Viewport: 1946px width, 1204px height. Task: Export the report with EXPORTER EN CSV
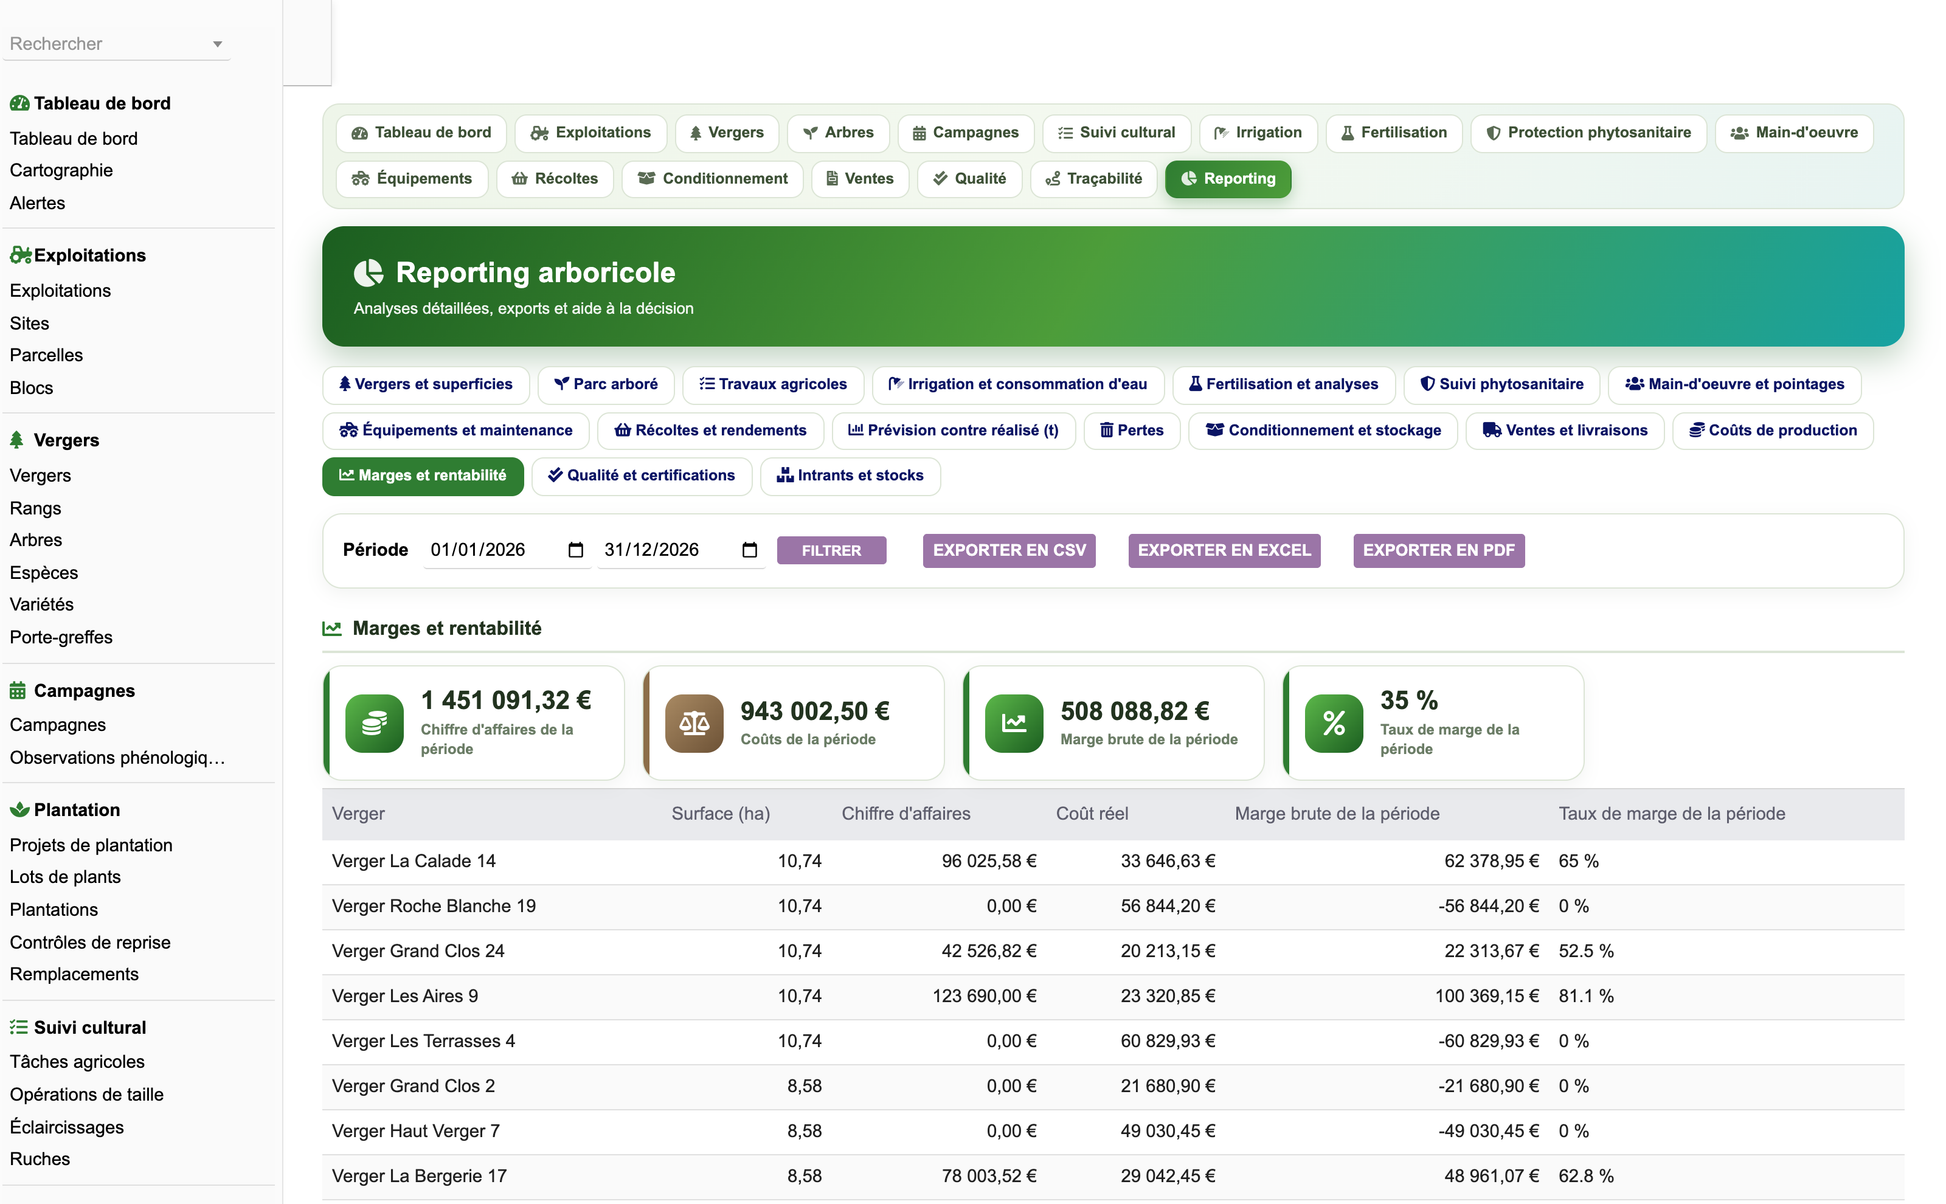point(1009,551)
